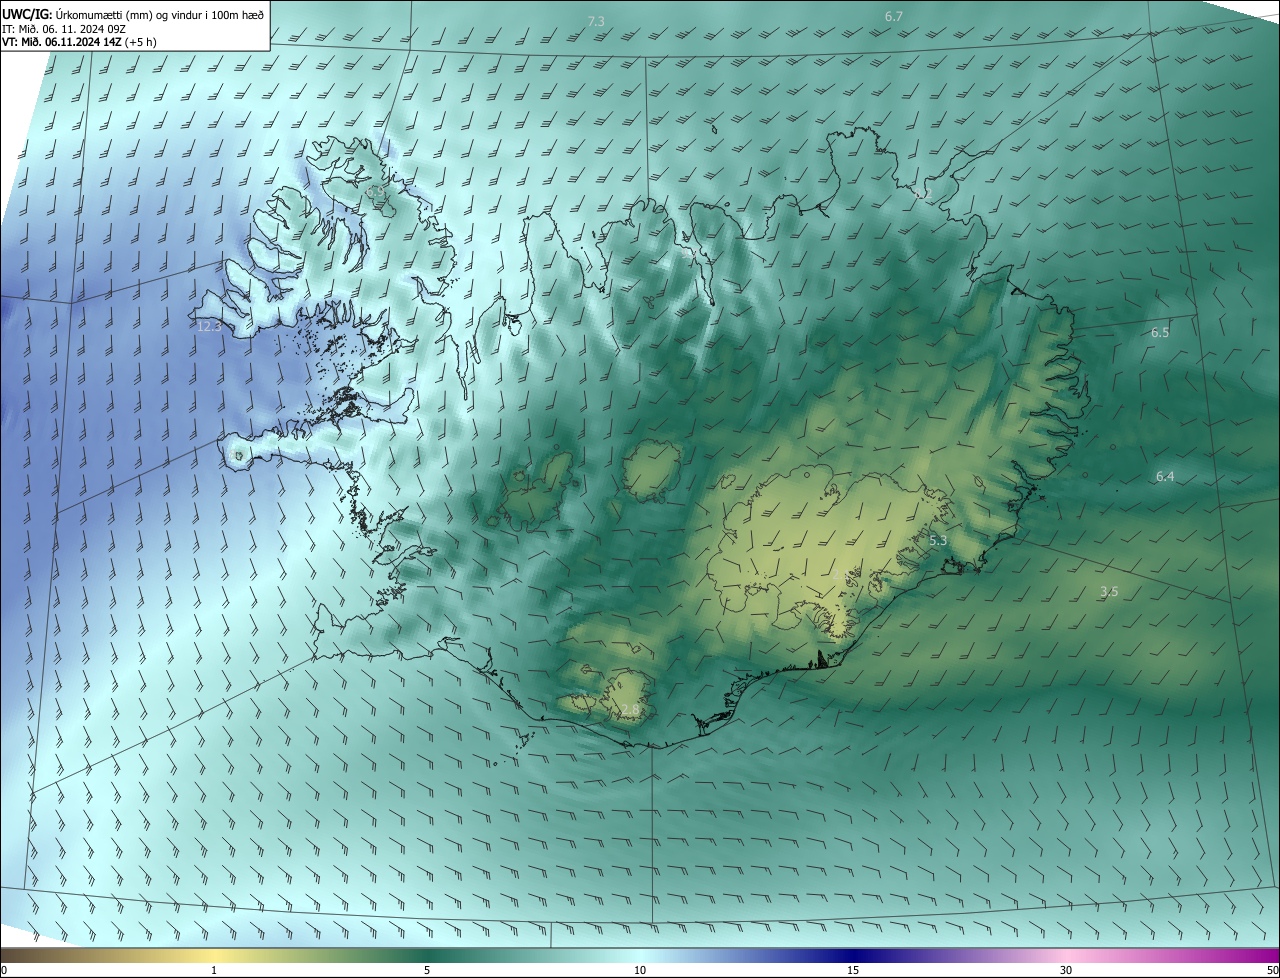Screen dimensions: 1280x978
Task: Click the colorbar tick label '30'
Action: (x=1066, y=970)
